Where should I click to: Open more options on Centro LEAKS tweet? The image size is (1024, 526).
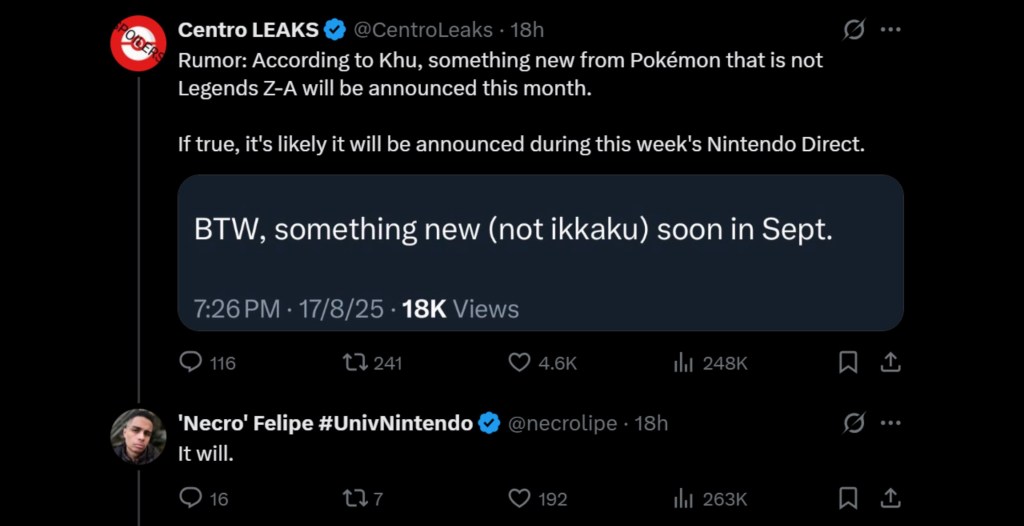pos(890,30)
